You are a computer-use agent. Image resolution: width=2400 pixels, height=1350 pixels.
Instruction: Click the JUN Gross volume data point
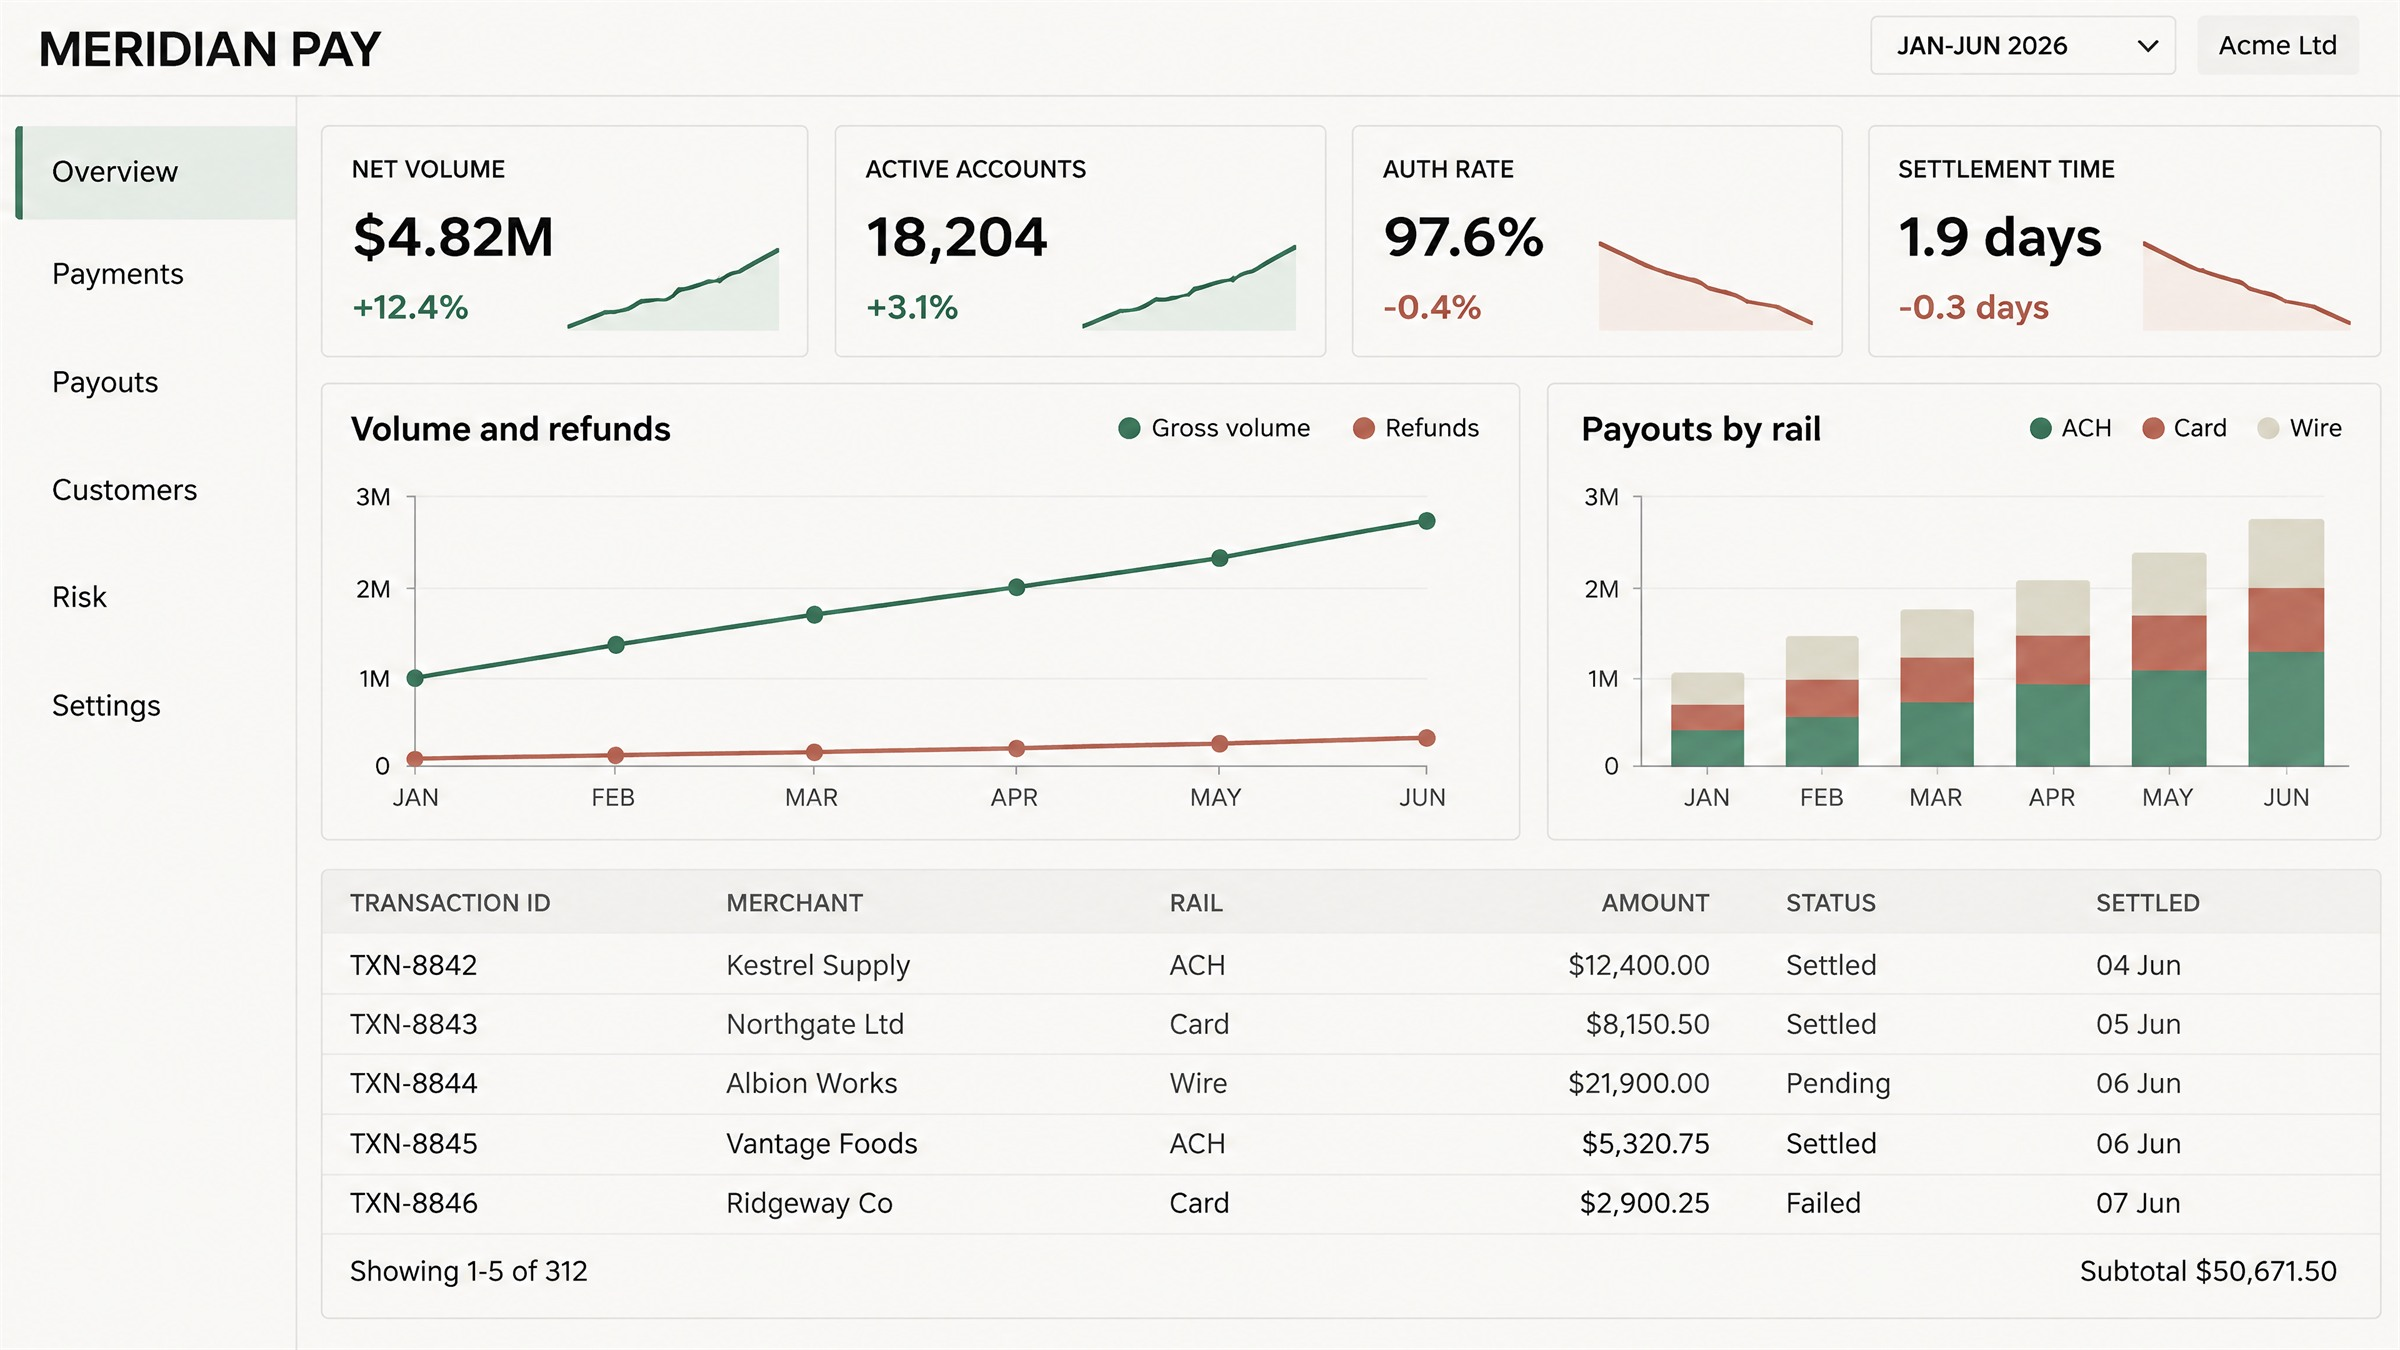(x=1427, y=521)
